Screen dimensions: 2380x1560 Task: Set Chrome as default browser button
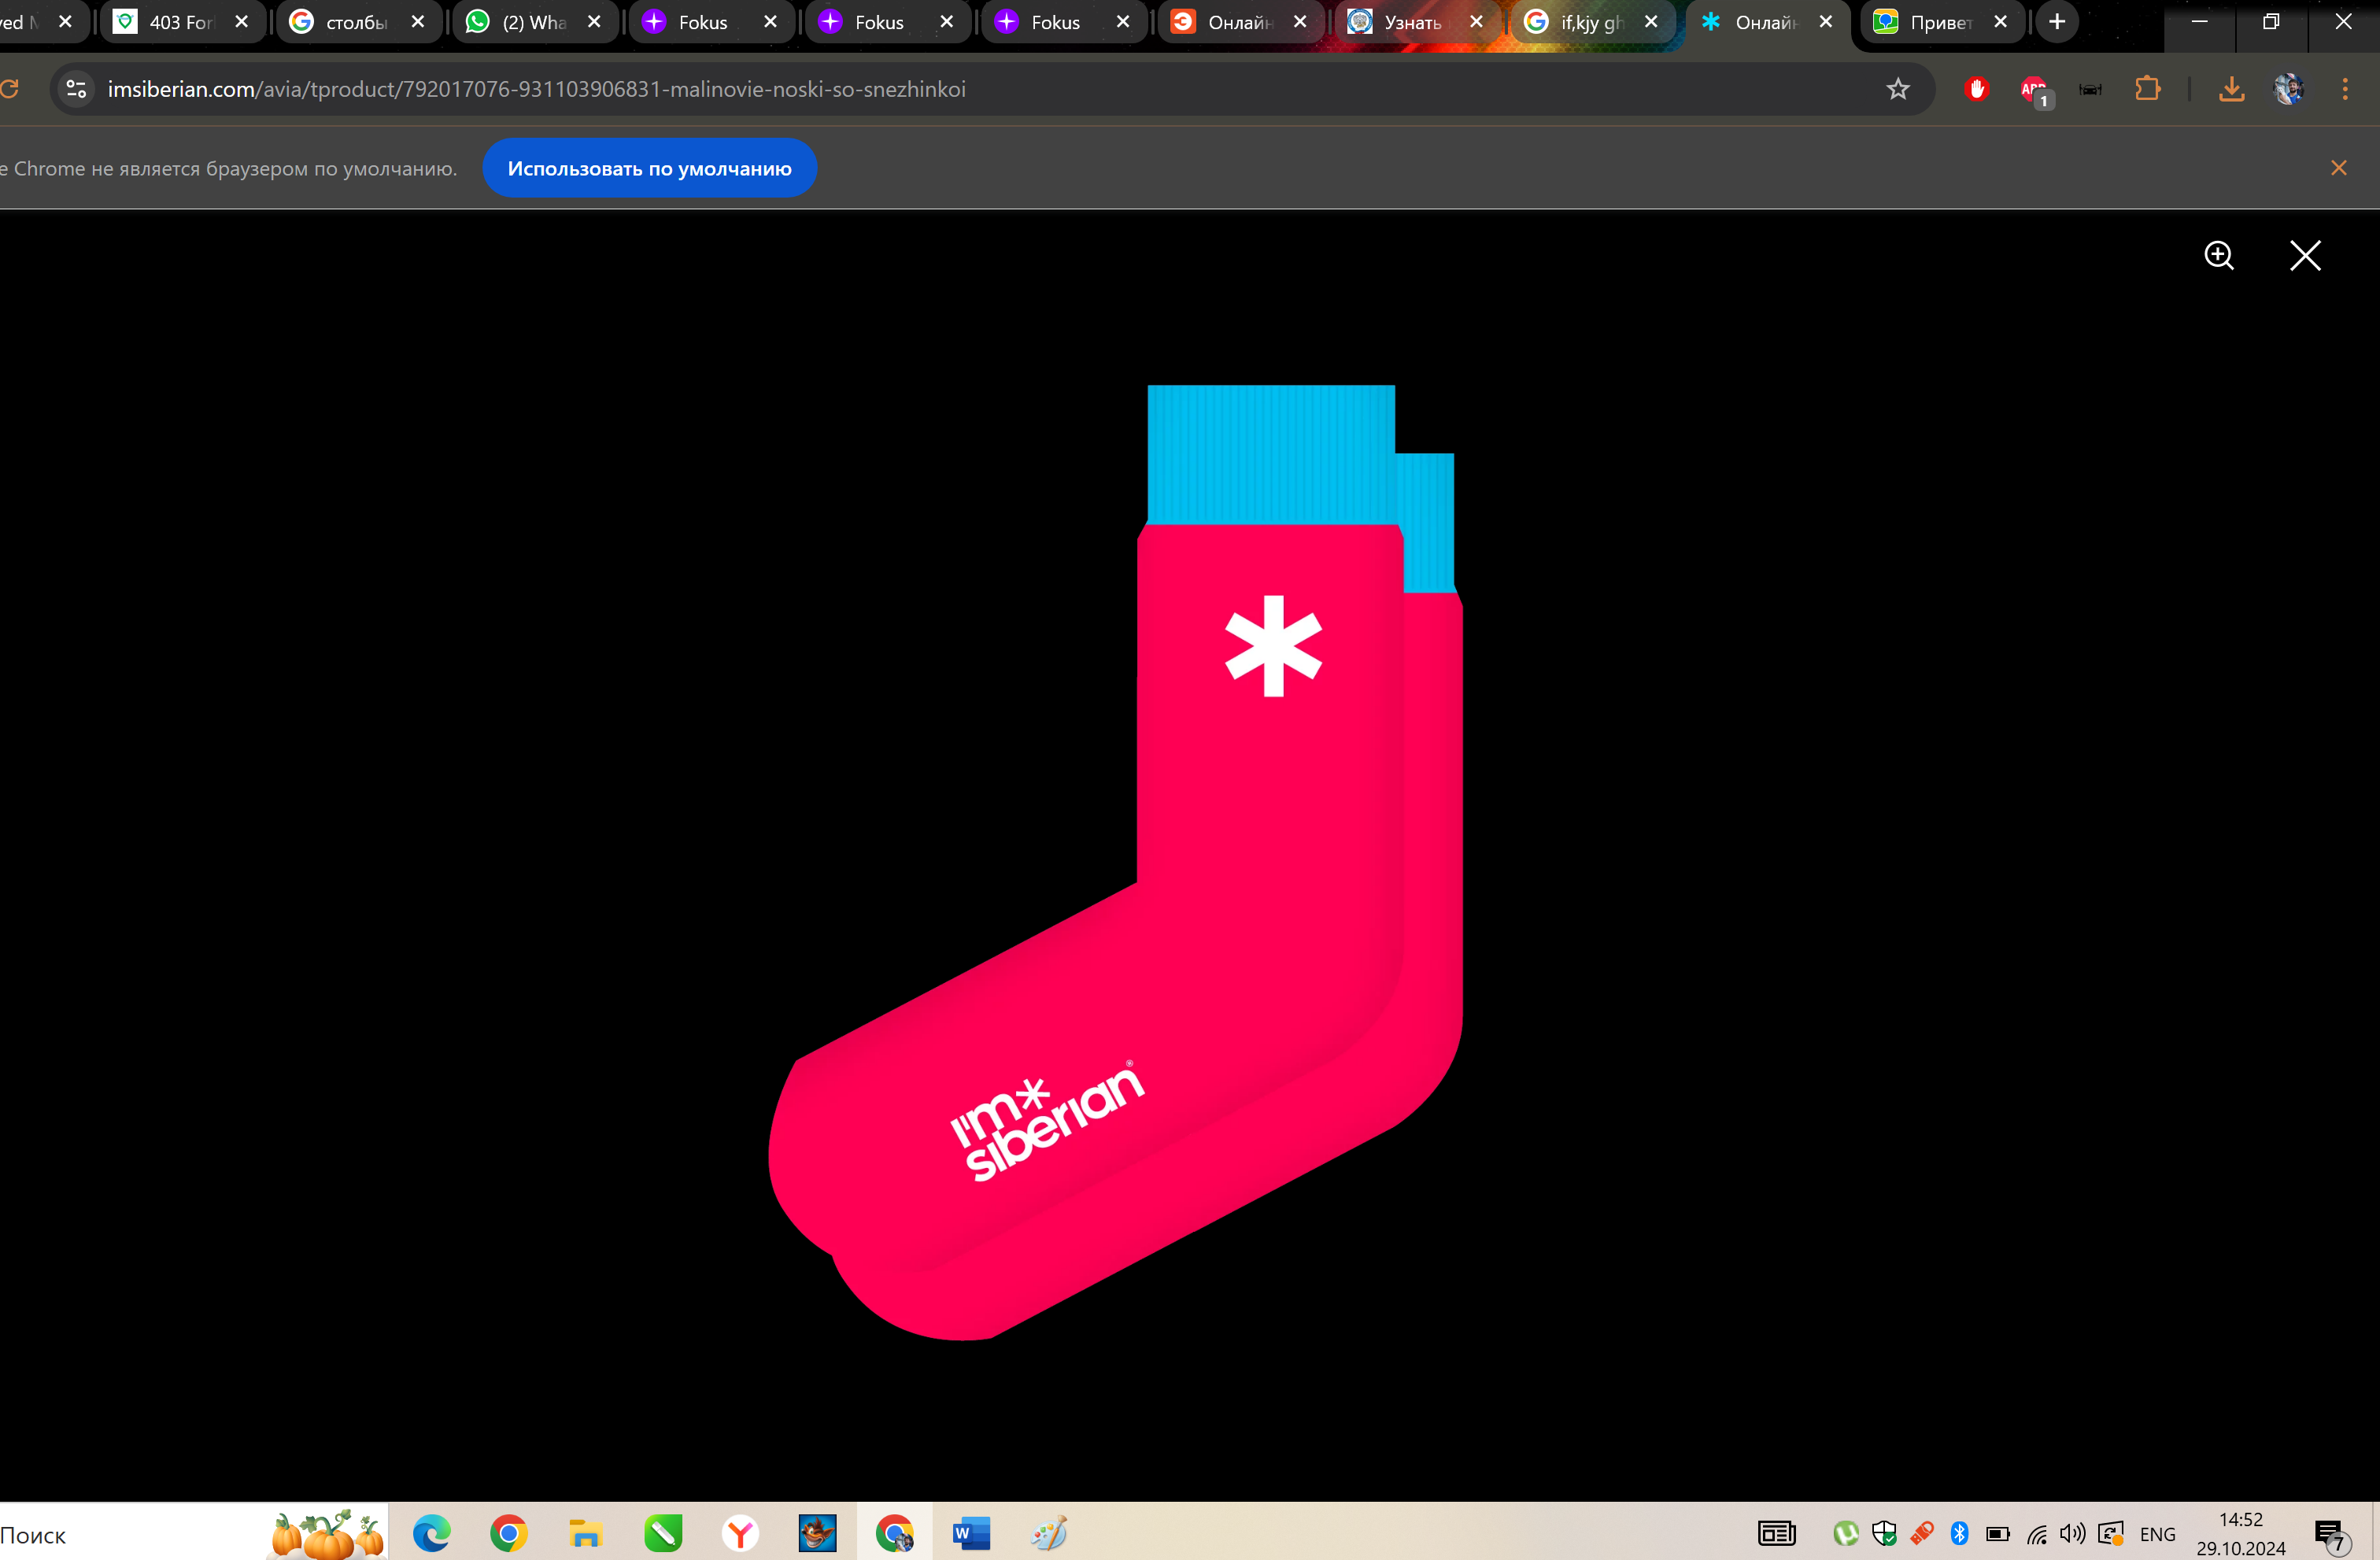[649, 168]
